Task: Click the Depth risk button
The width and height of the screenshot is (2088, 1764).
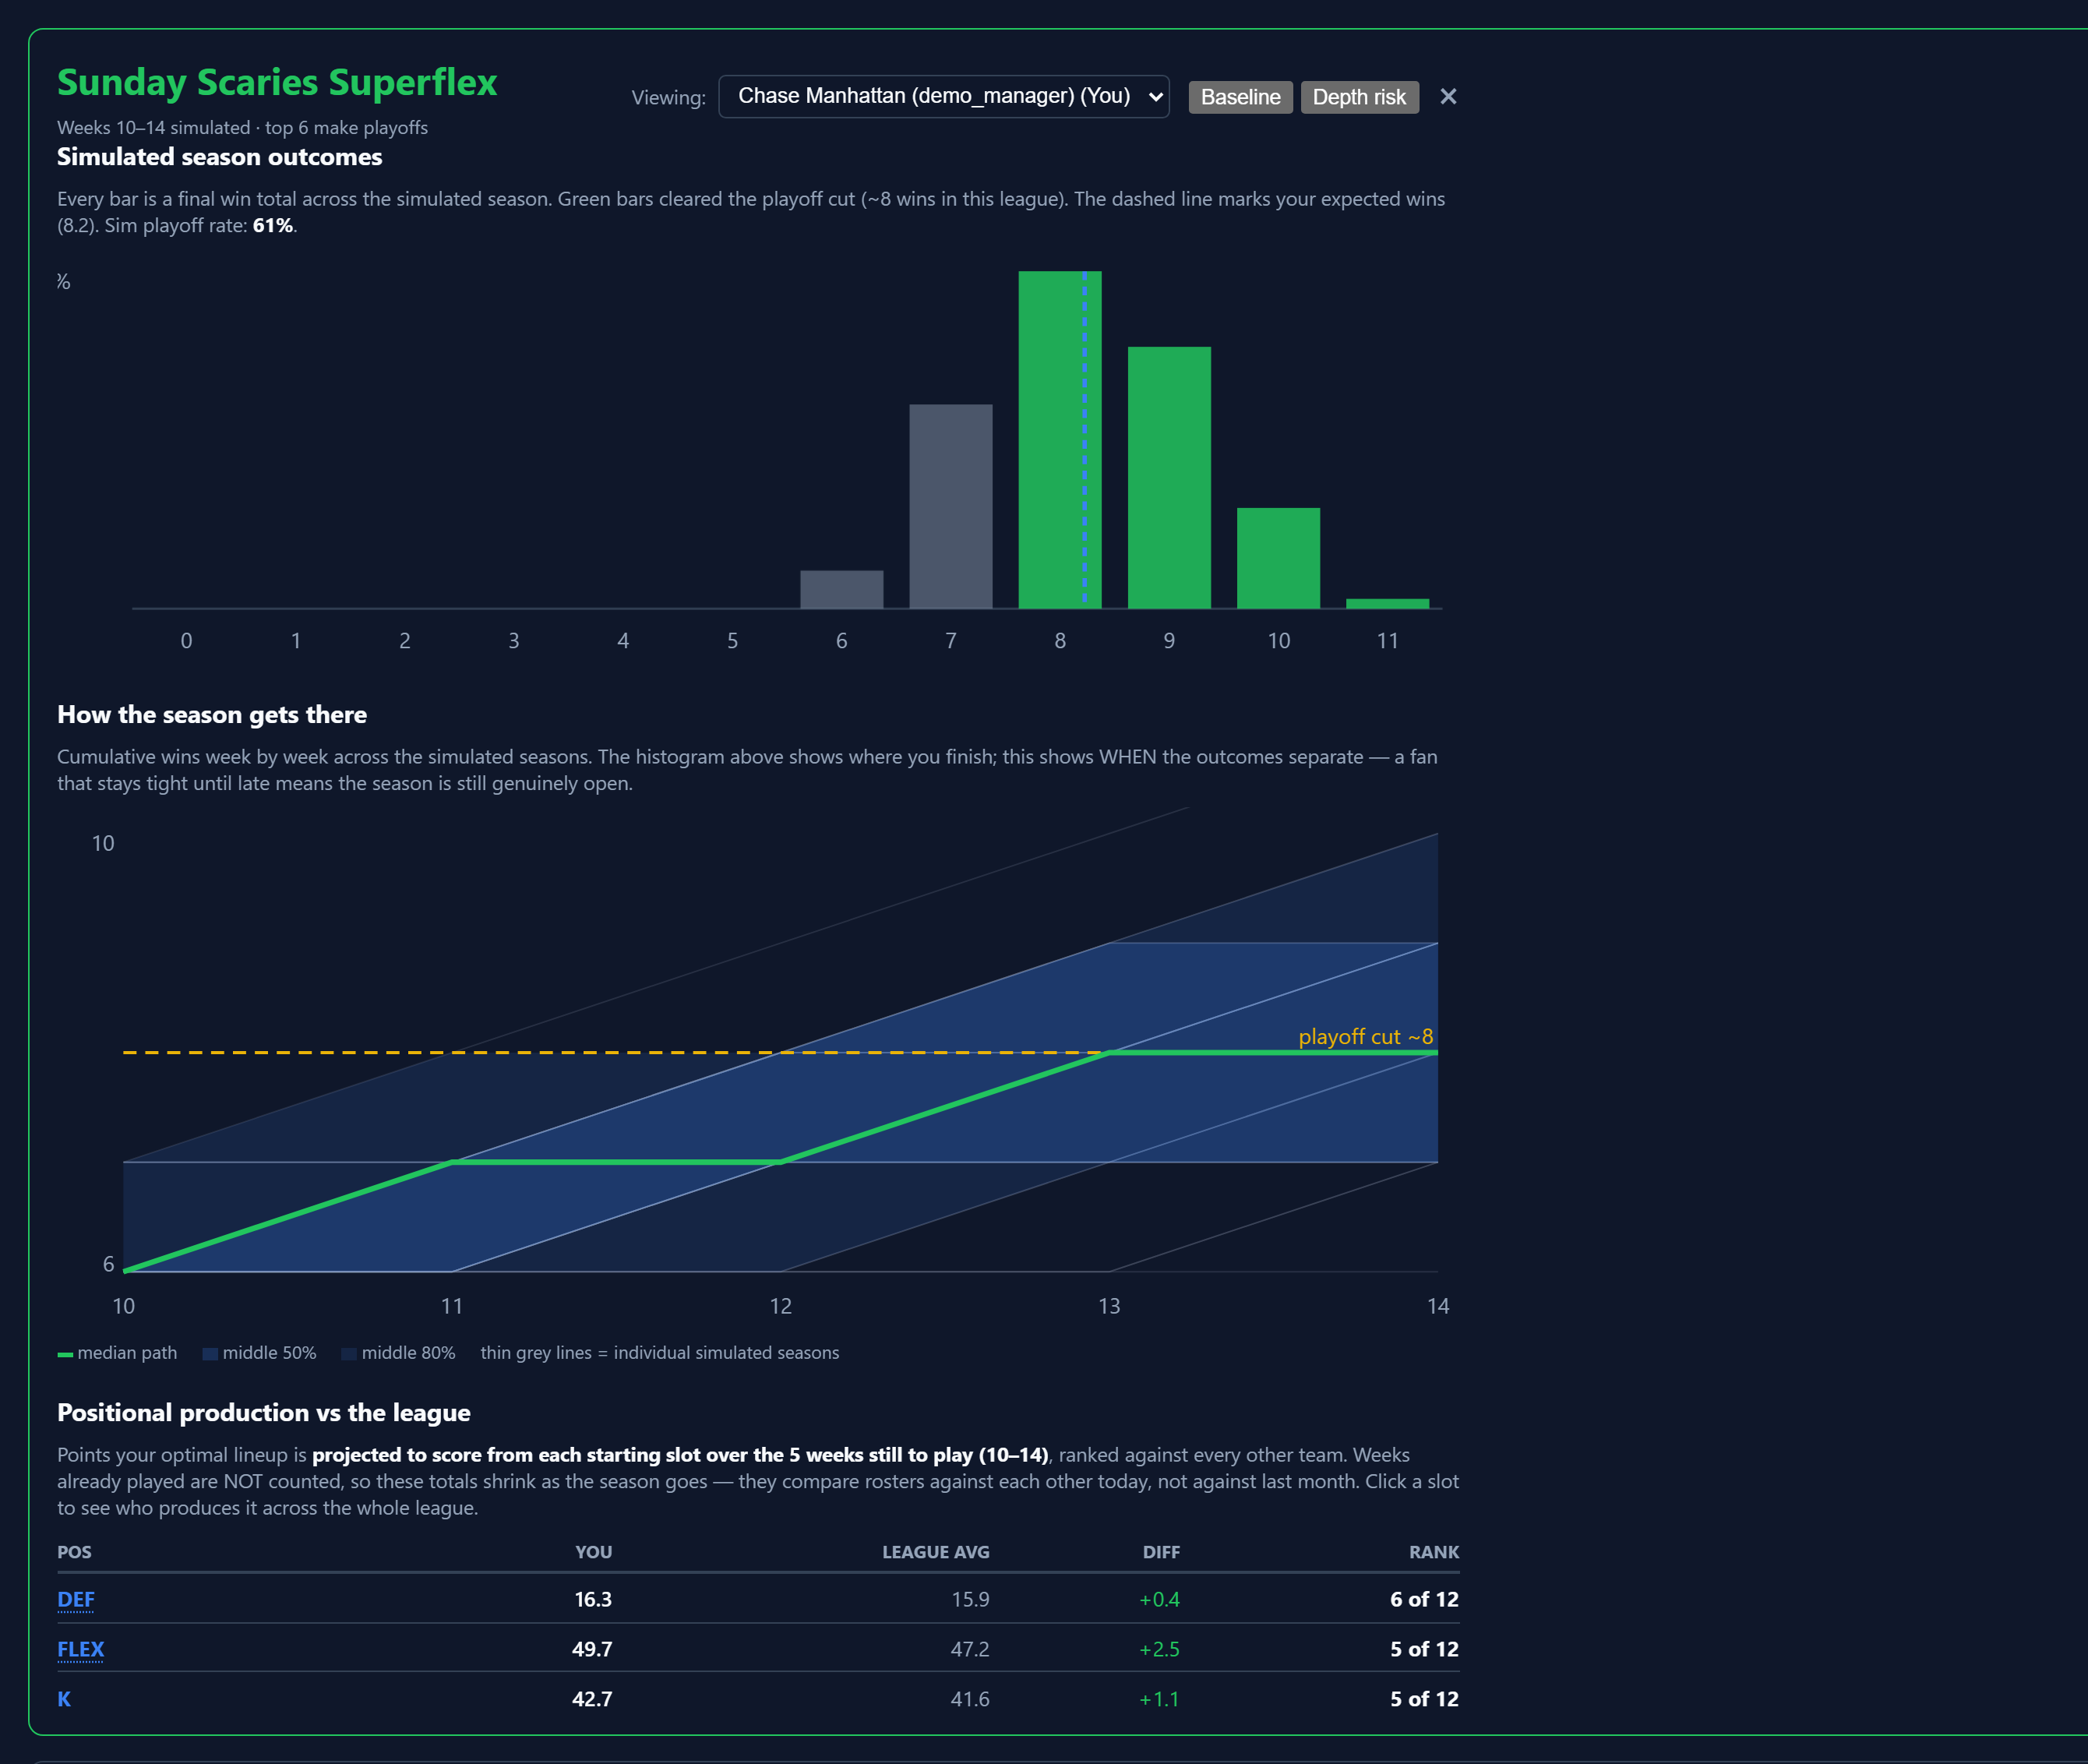Action: [x=1359, y=97]
